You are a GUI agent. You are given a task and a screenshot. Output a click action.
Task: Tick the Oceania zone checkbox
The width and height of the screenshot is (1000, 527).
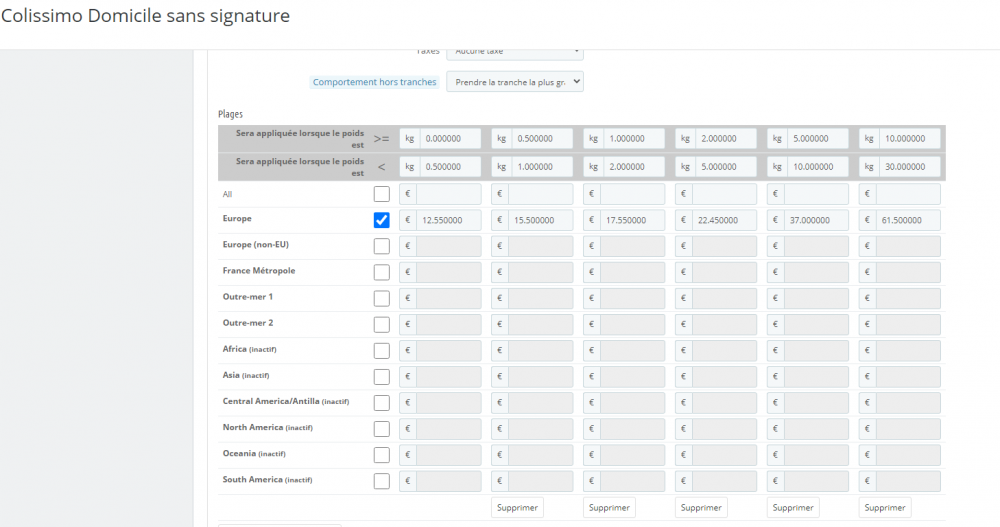[x=381, y=455]
